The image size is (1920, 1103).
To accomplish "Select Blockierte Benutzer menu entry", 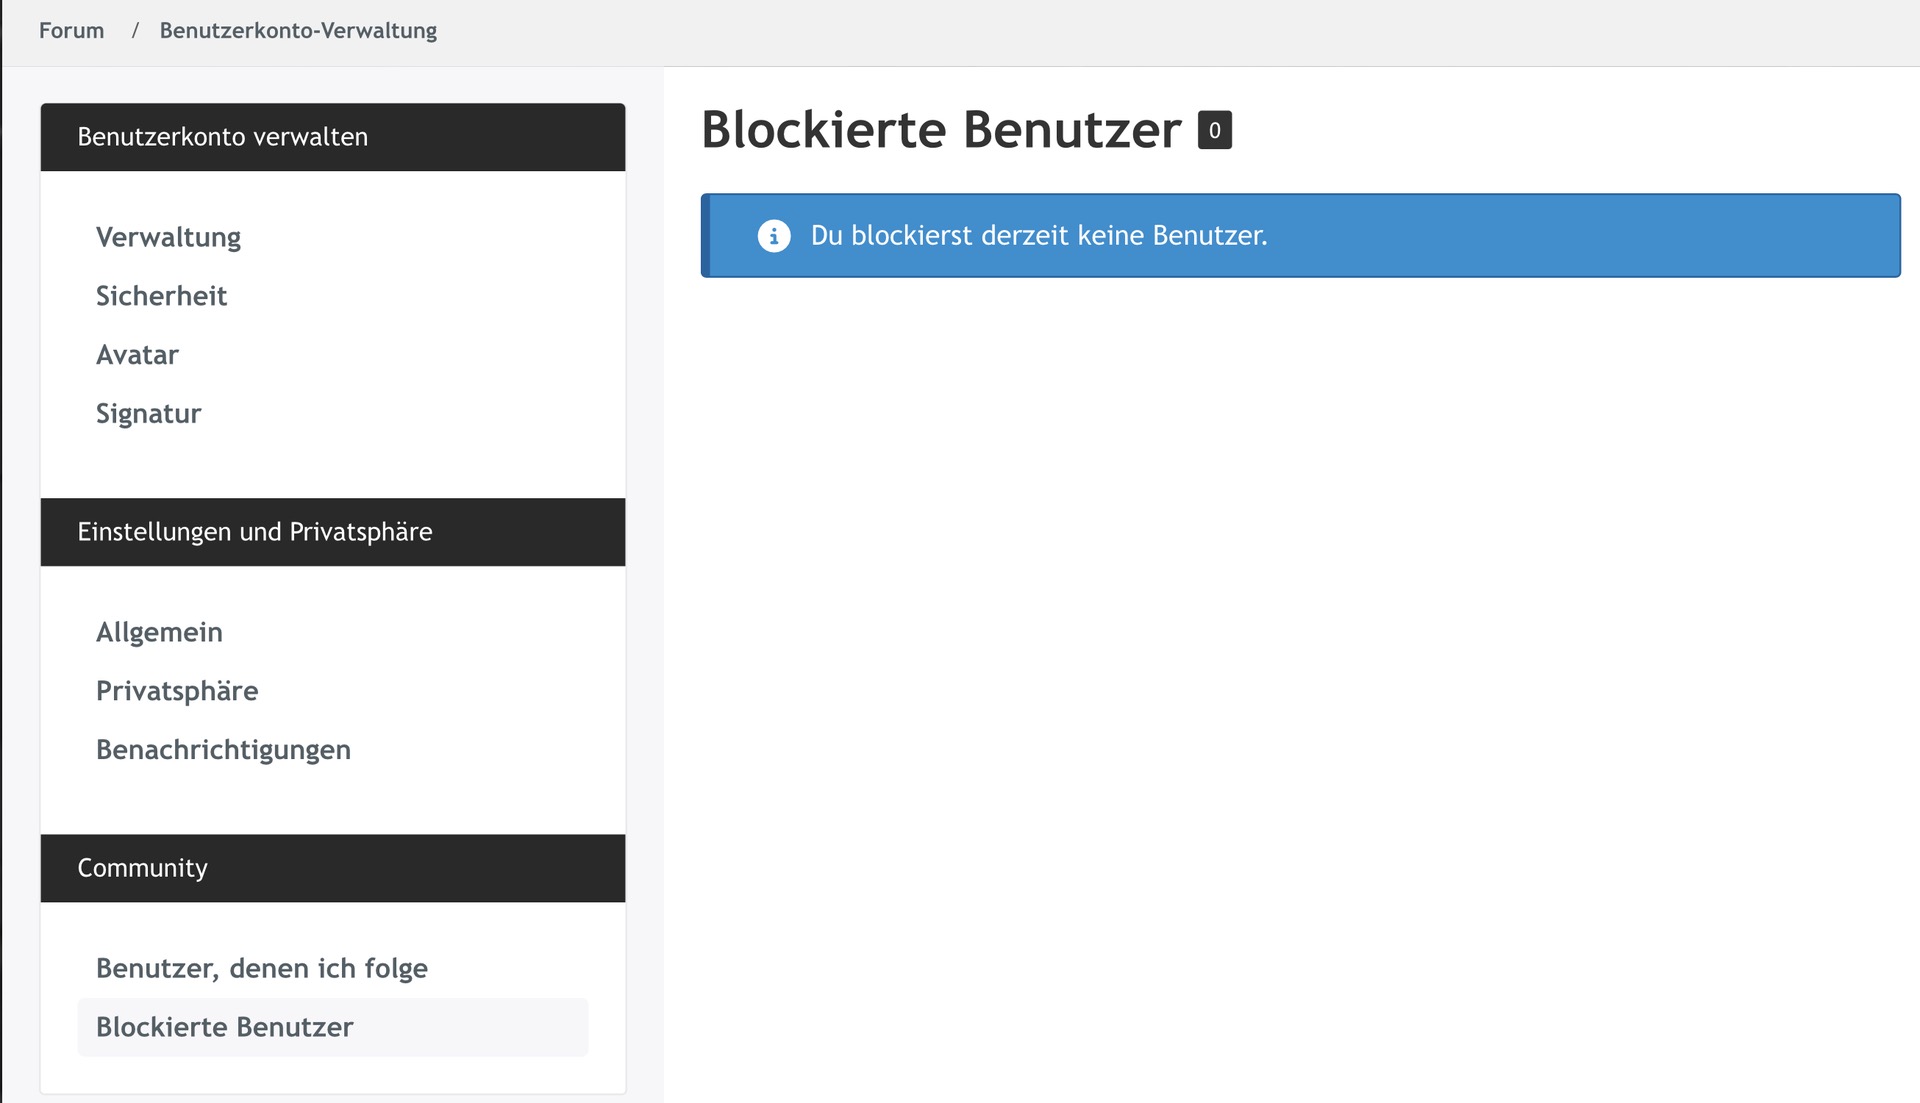I will [x=225, y=1027].
